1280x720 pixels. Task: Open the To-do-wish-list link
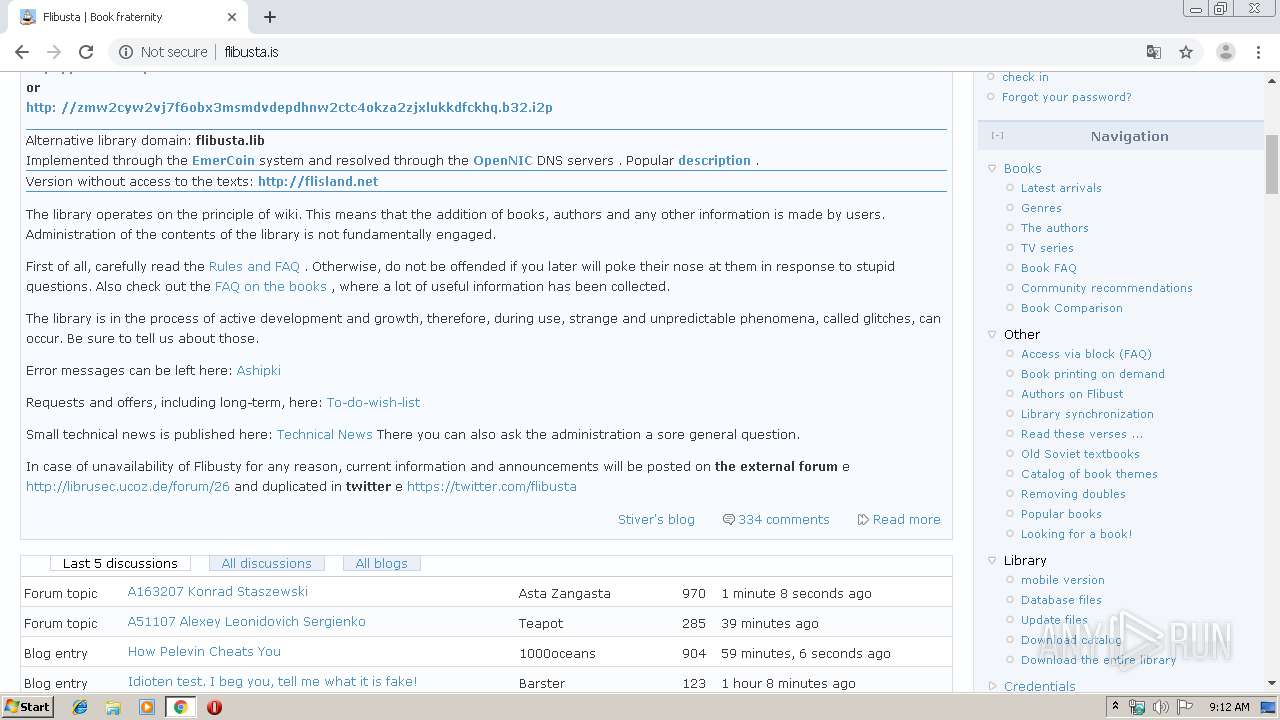tap(373, 403)
